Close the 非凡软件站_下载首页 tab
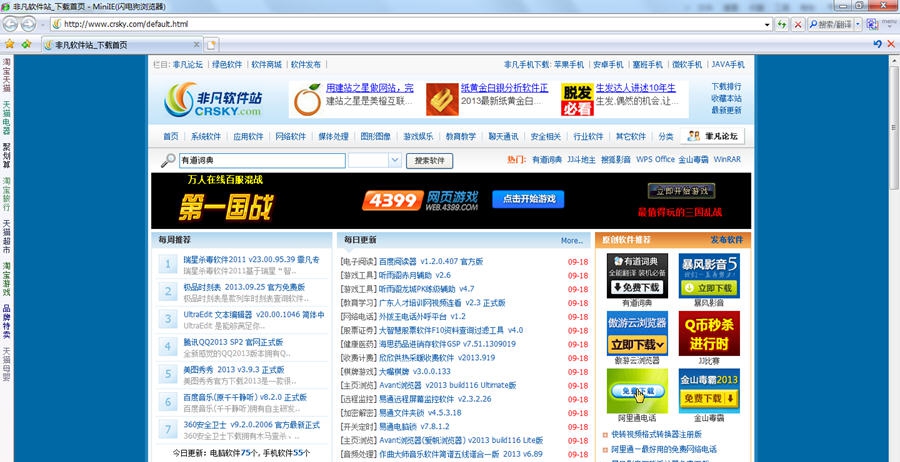The height and width of the screenshot is (462, 900). (x=196, y=45)
